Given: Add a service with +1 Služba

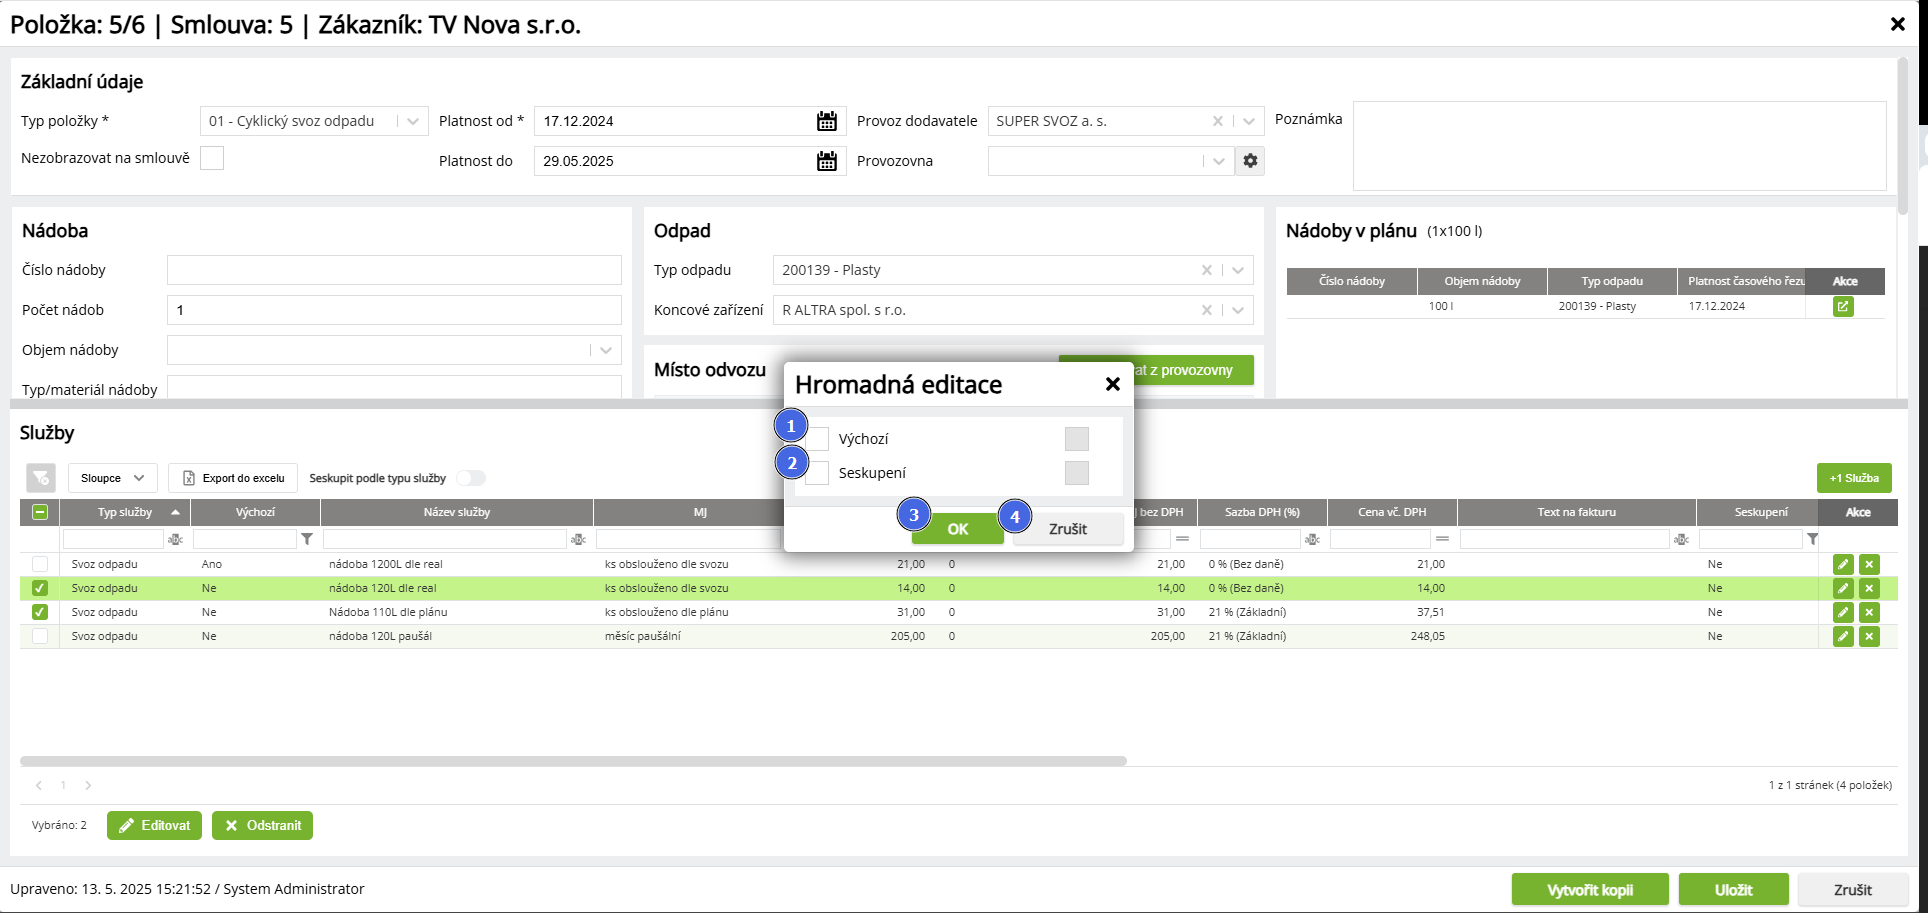Looking at the screenshot, I should coord(1854,478).
